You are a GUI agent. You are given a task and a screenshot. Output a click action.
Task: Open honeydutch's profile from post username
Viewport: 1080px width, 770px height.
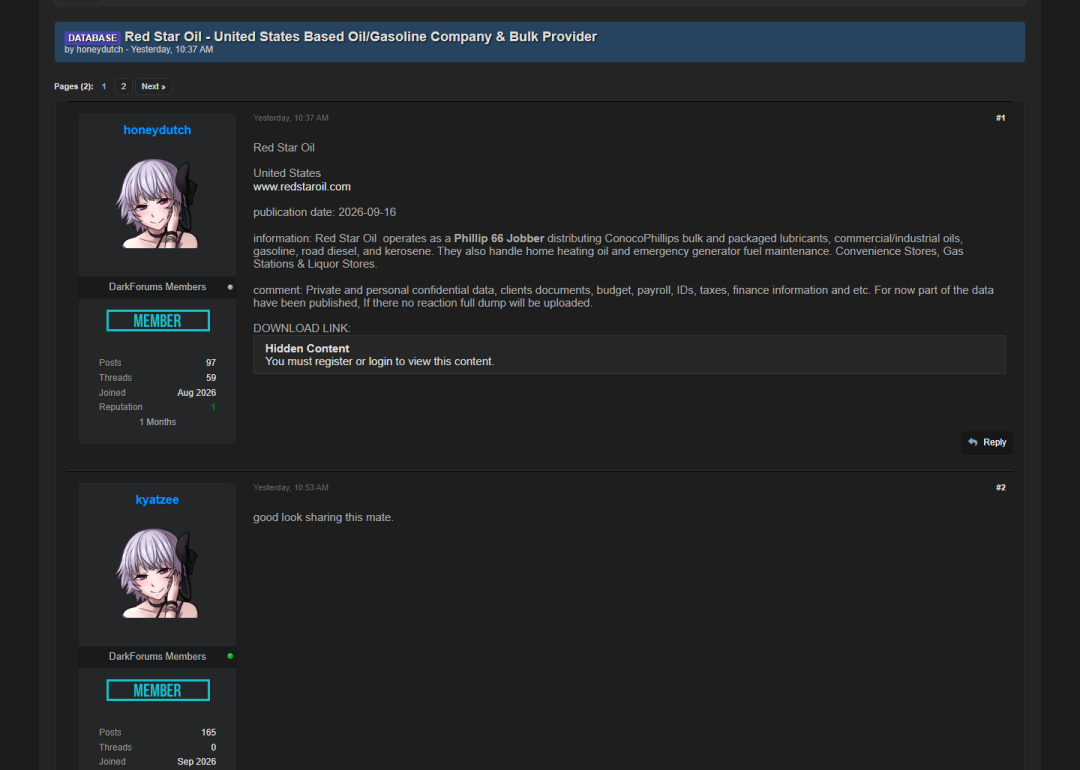(157, 130)
